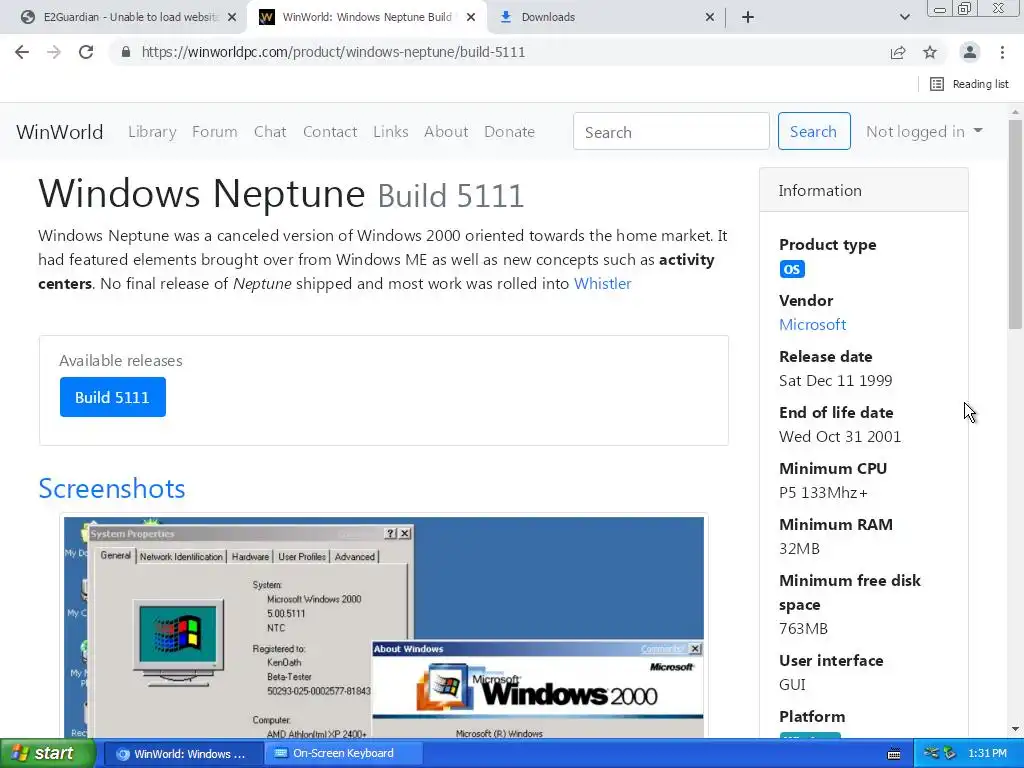Open the Contact nav link
Screen dimensions: 1024x768
[330, 132]
